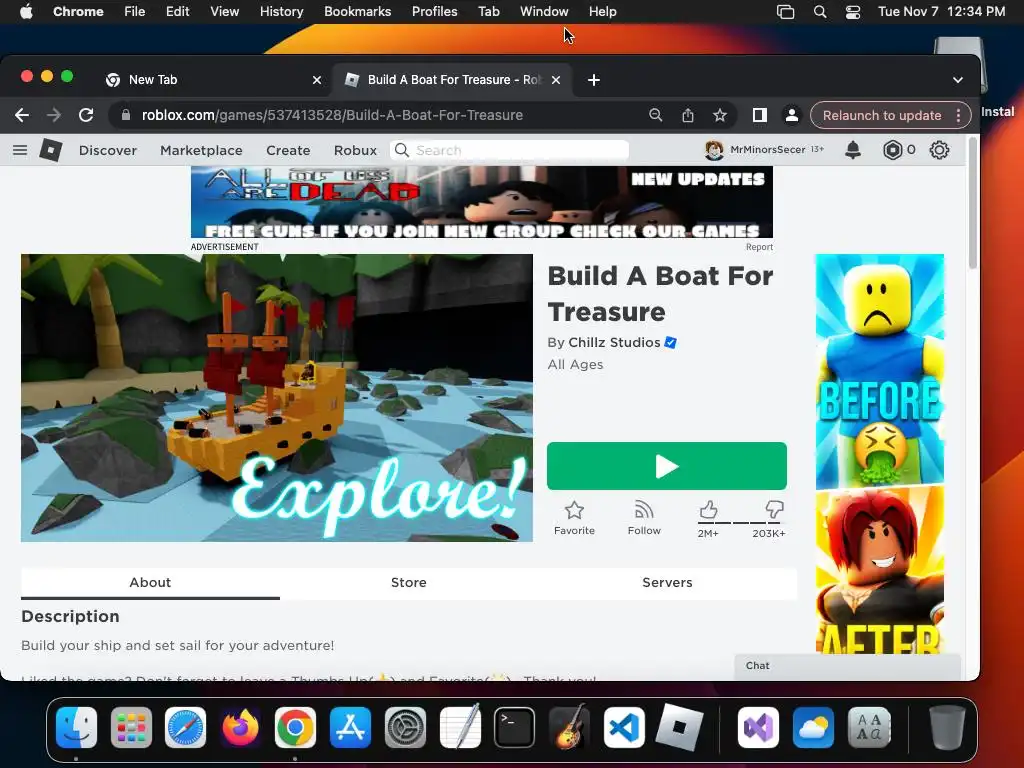Viewport: 1024px width, 768px height.
Task: Open Roblox Studio icon in the Dock
Action: click(x=679, y=727)
